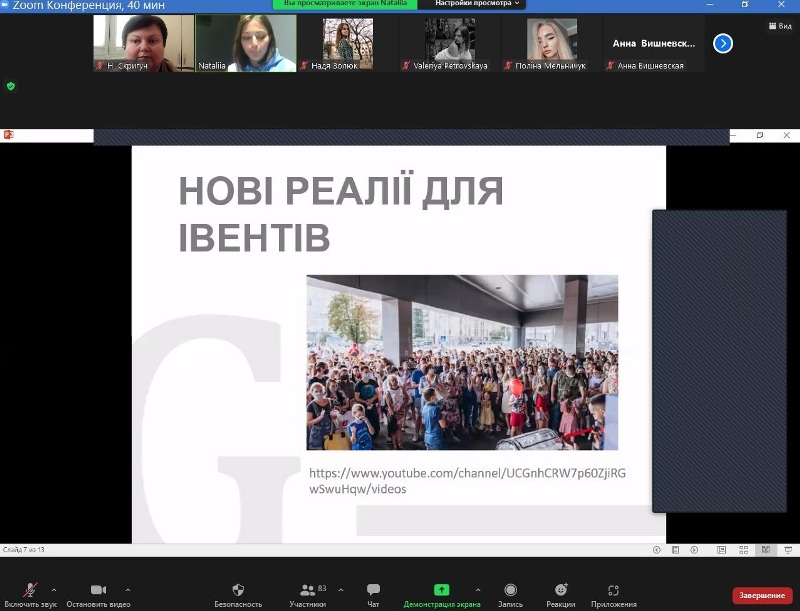Start recording with the Запись button
This screenshot has width=800, height=611.
pyautogui.click(x=510, y=590)
